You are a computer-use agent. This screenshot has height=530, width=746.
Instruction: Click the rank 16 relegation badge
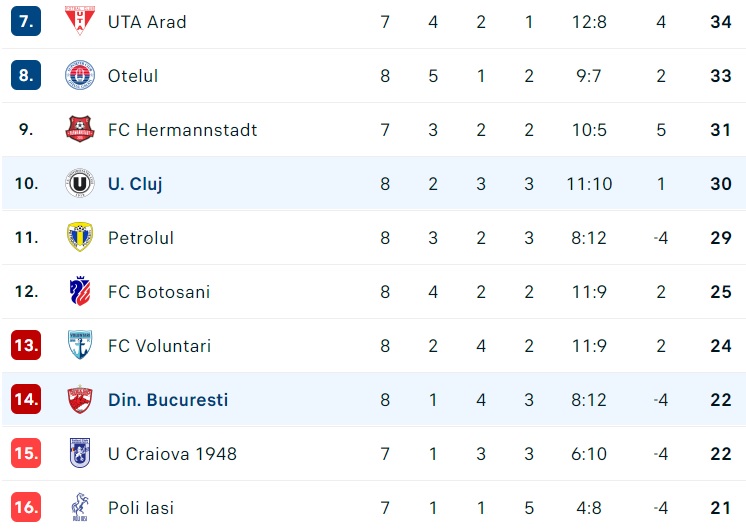(26, 508)
